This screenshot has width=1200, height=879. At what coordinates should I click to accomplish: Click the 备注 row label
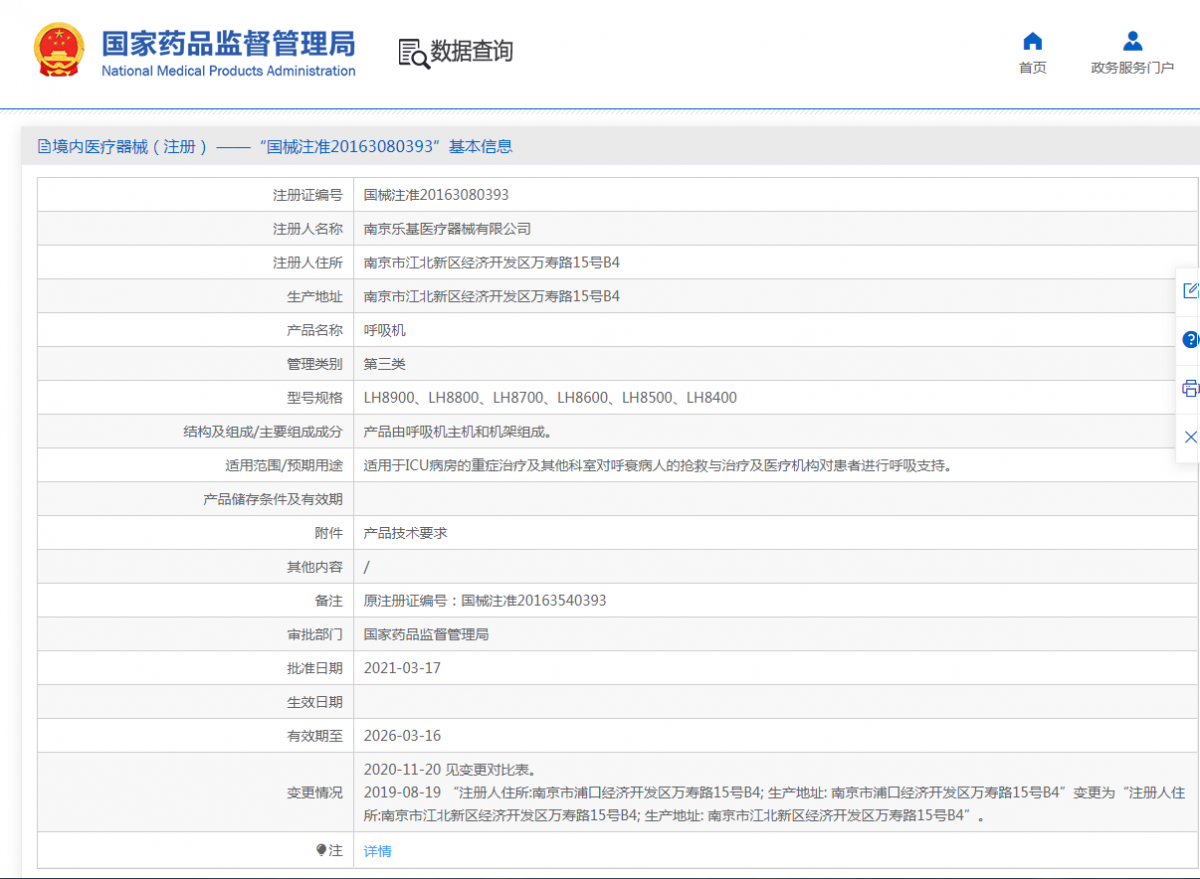[329, 601]
